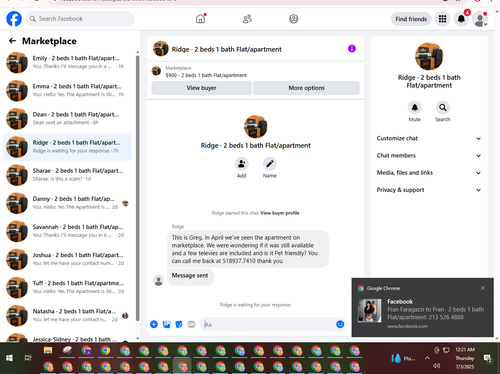Open the notifications bell in header
Image resolution: width=500 pixels, height=374 pixels.
[x=461, y=19]
